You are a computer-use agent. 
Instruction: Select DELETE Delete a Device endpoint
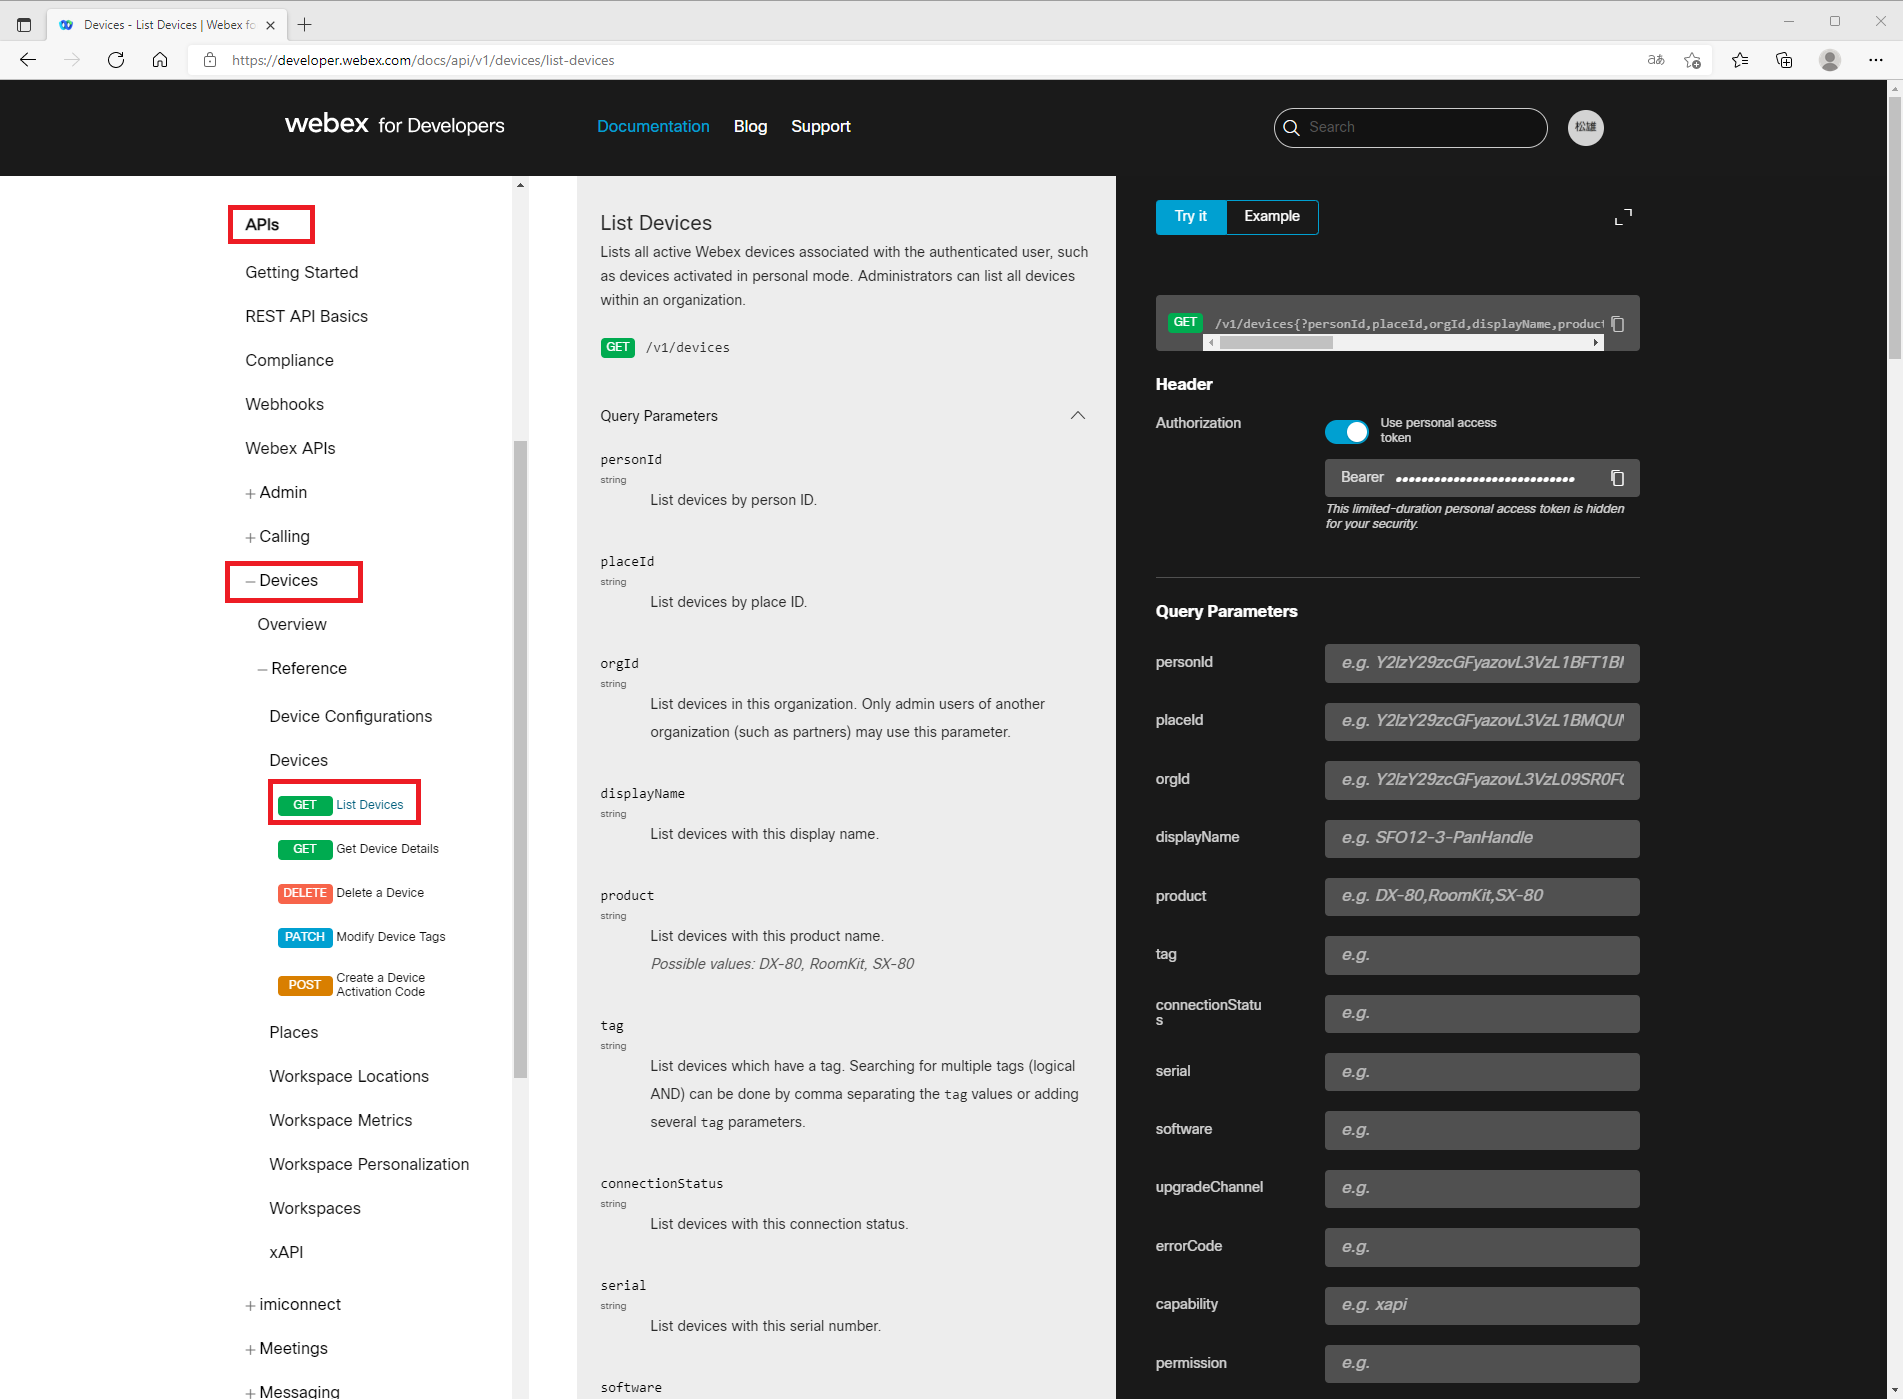pos(350,893)
